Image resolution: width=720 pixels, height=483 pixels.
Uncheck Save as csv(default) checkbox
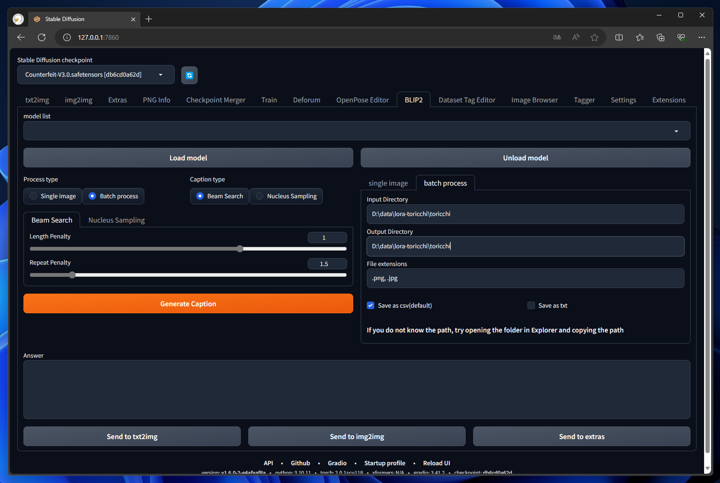click(371, 305)
